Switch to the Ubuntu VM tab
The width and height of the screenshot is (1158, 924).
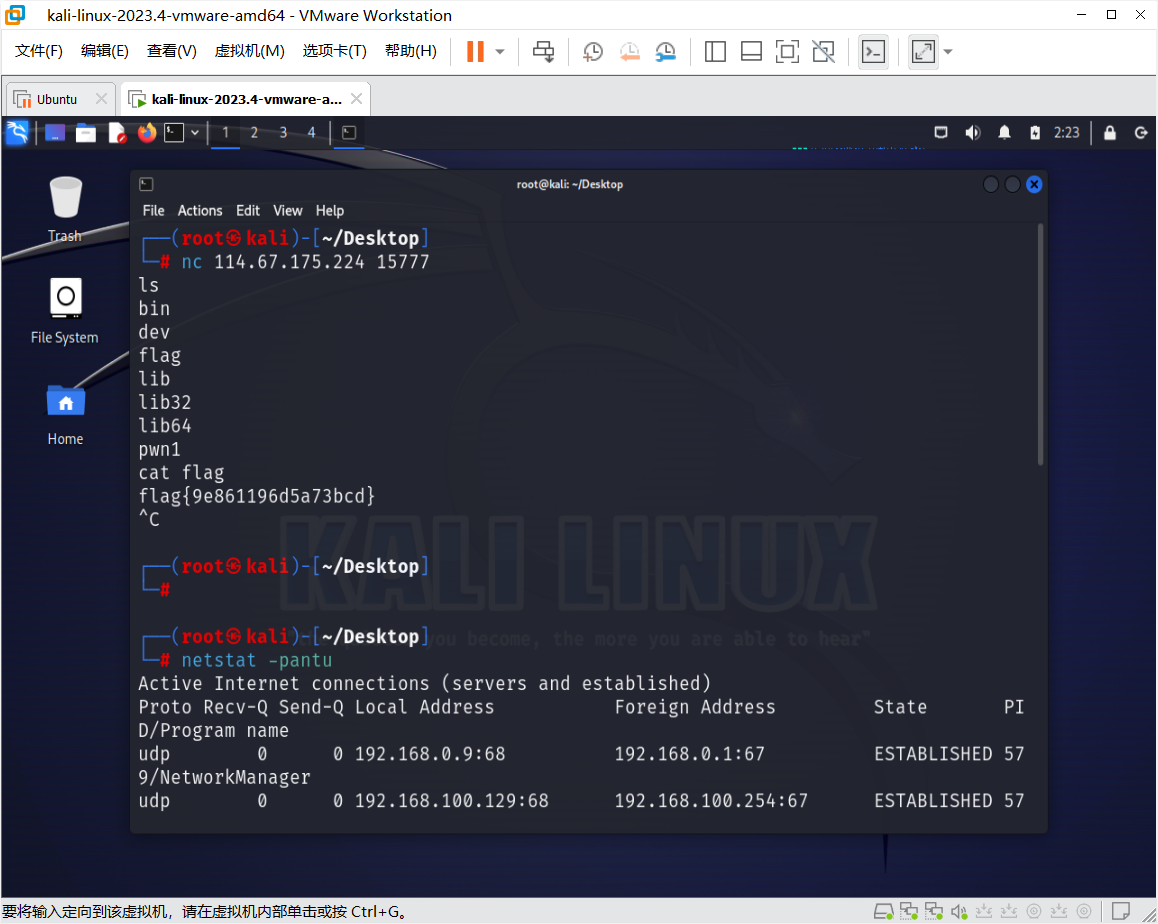pyautogui.click(x=56, y=99)
